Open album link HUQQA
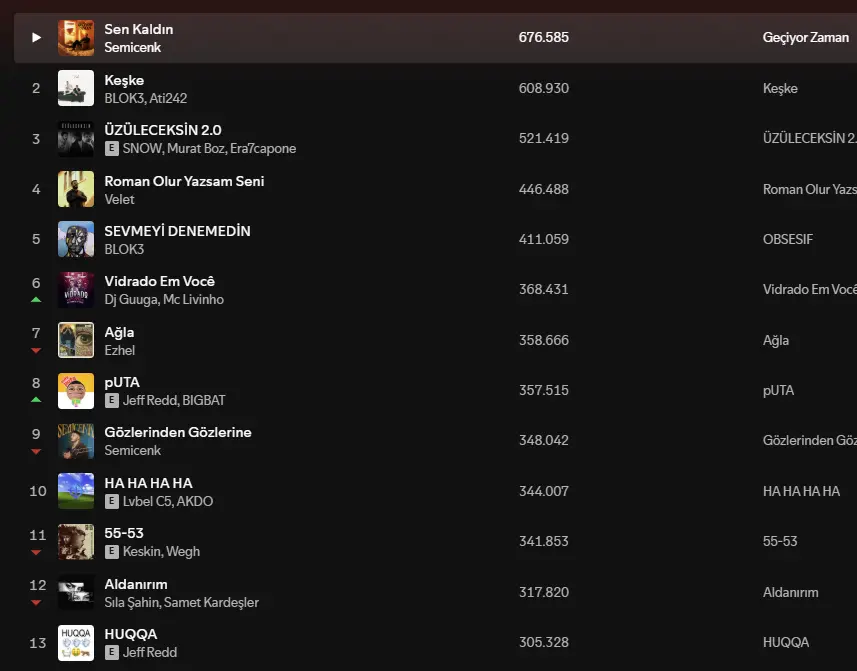 pos(786,643)
